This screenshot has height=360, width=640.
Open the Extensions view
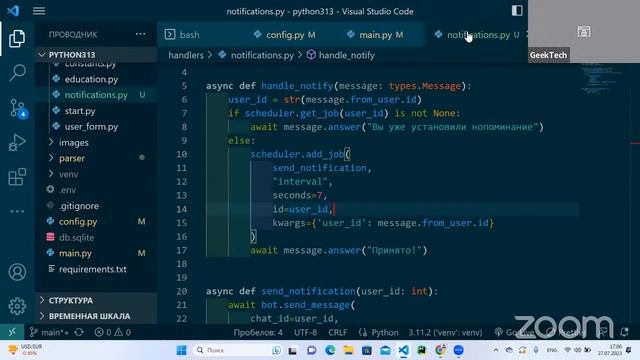click(x=17, y=177)
